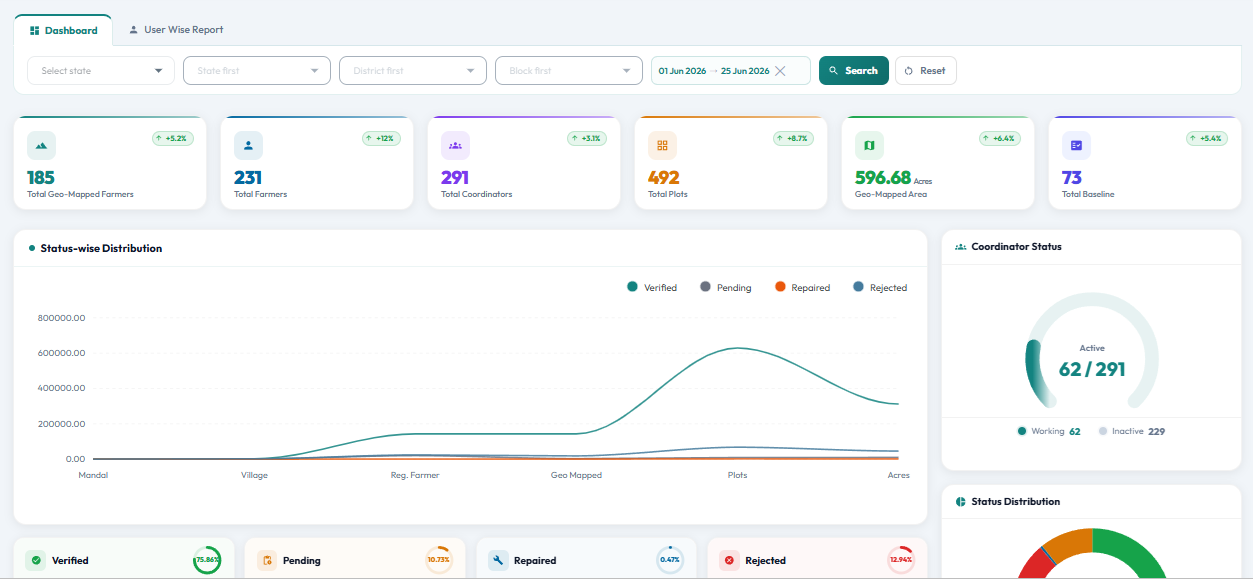The height and width of the screenshot is (579, 1253).
Task: Click the 185 Total Geo-Mapped Farmers value
Action: click(41, 178)
